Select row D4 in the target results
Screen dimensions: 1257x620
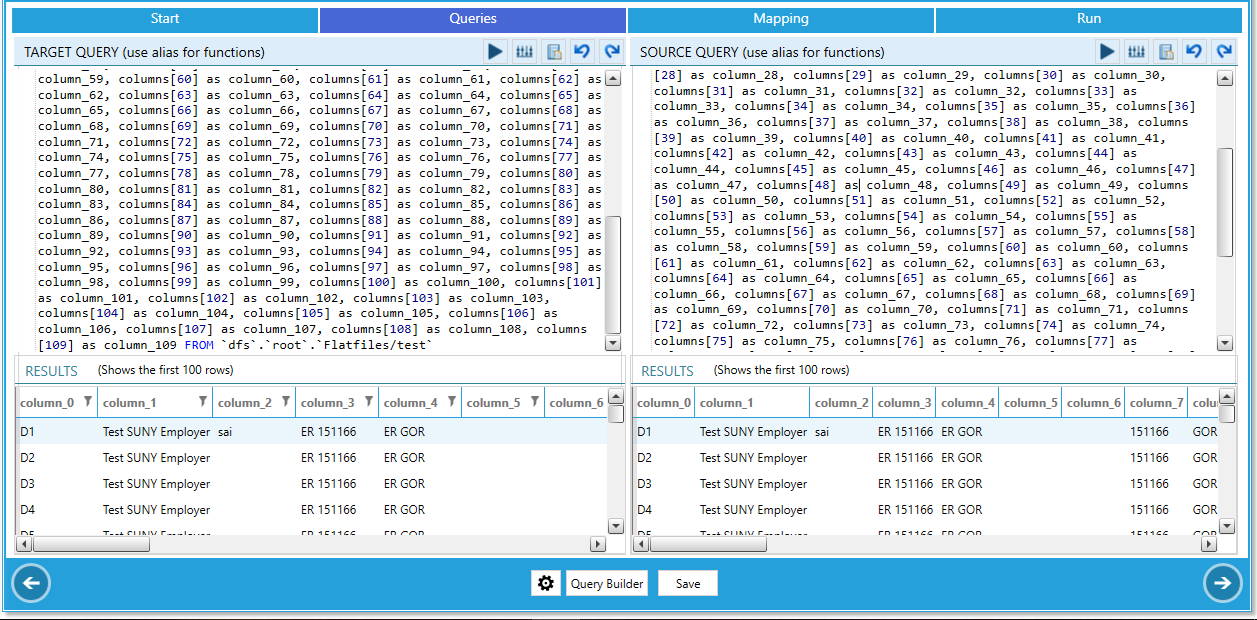pyautogui.click(x=311, y=510)
